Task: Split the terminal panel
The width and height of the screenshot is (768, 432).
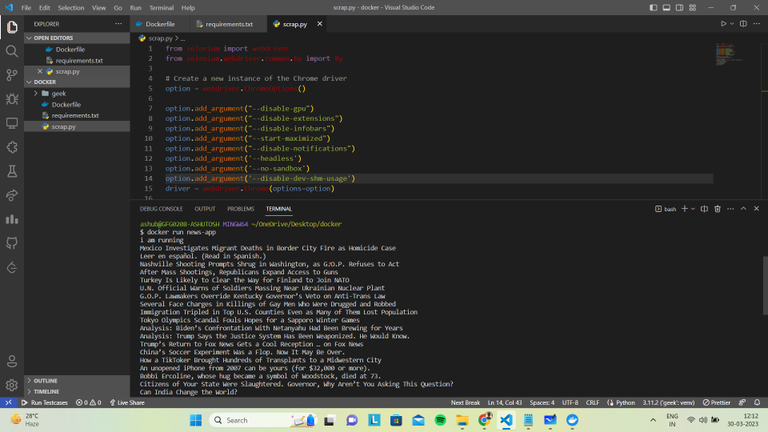Action: [702, 209]
